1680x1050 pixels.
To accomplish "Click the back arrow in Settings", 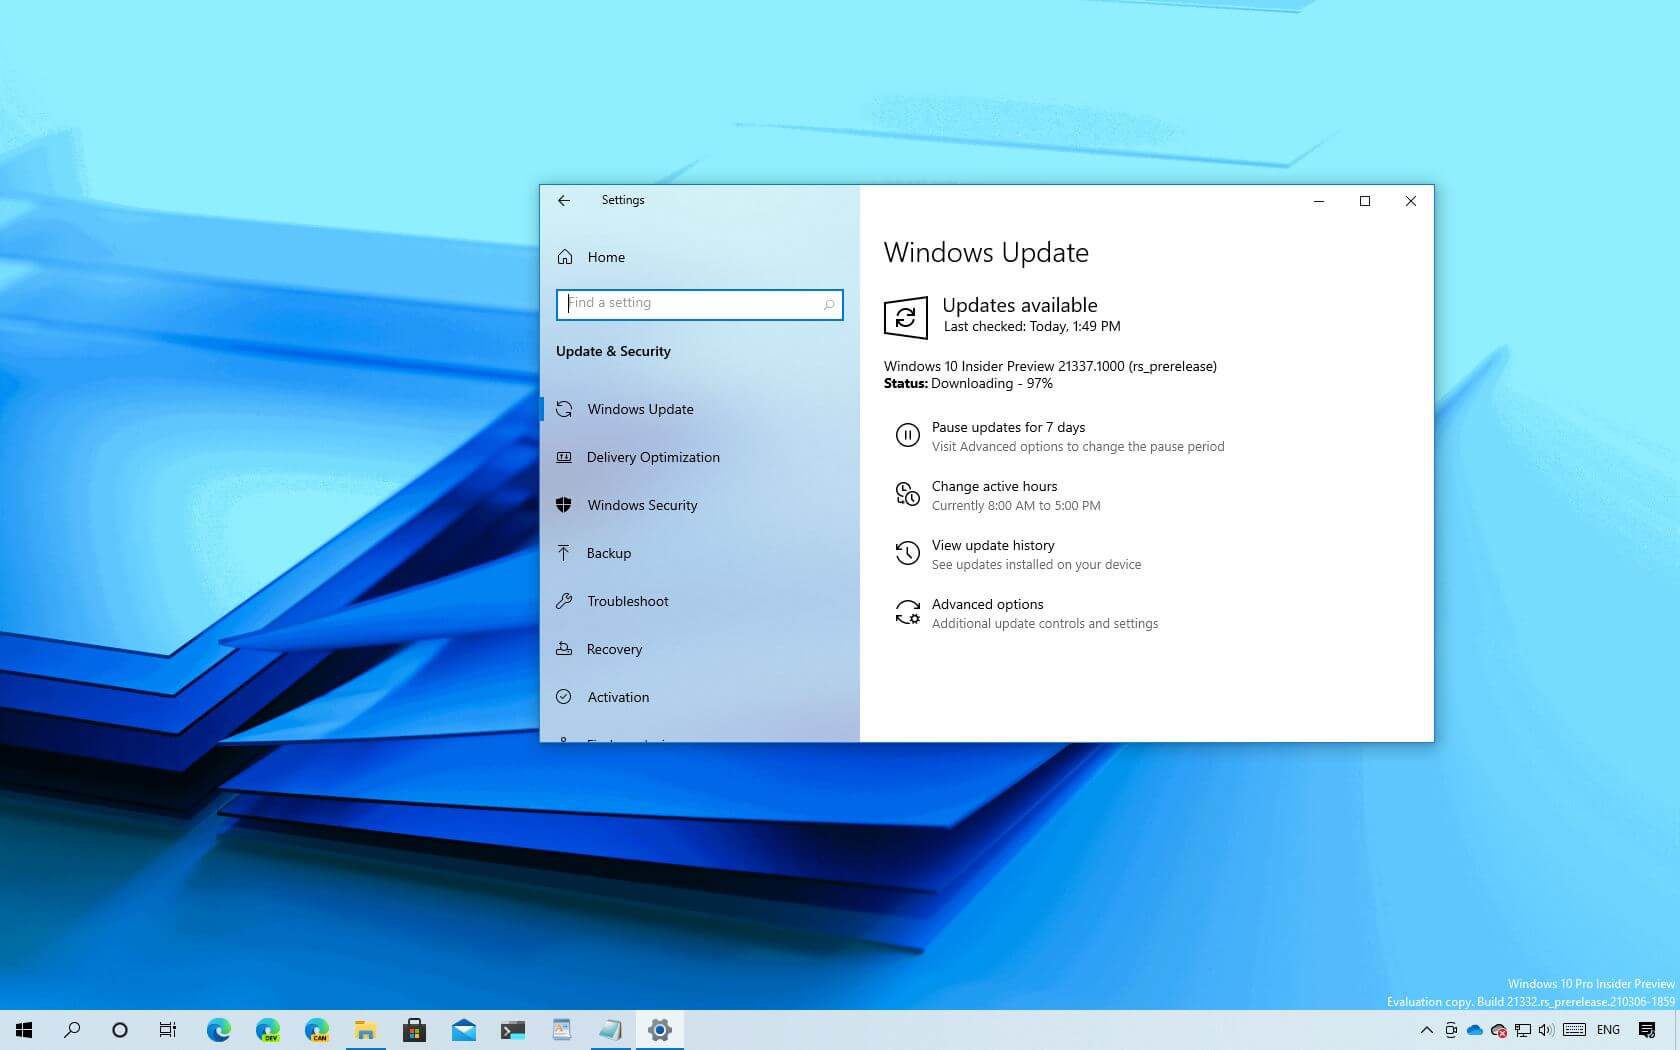I will click(x=564, y=200).
